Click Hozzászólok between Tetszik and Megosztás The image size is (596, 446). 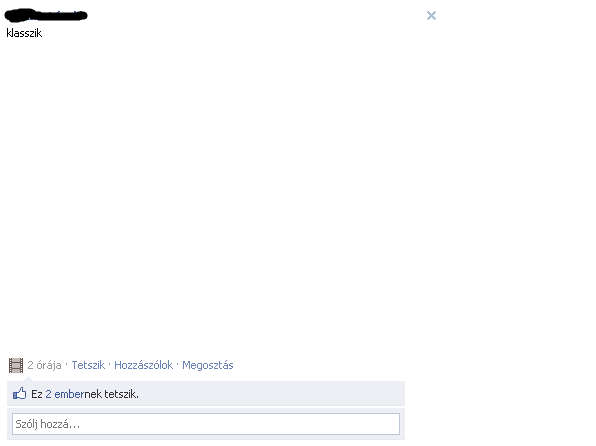tap(143, 365)
